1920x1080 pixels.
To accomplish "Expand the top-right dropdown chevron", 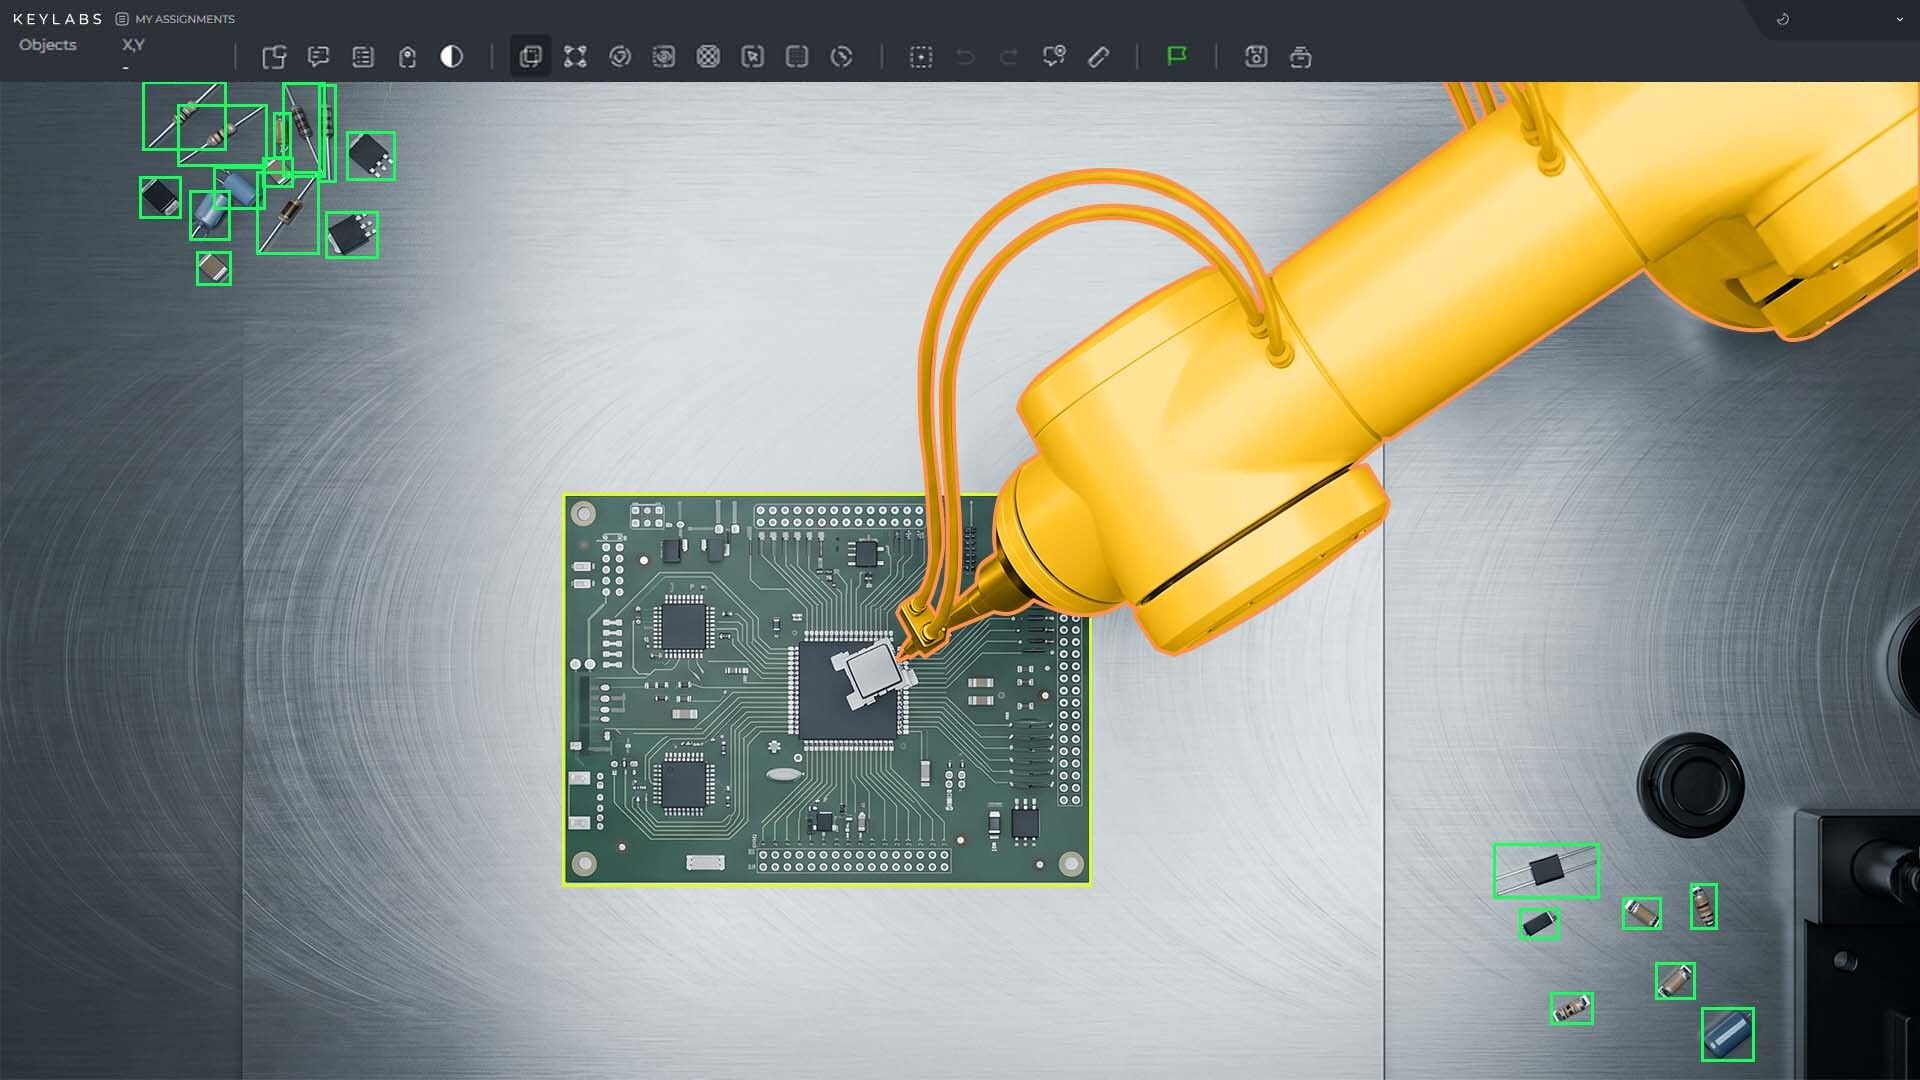I will (x=1899, y=19).
